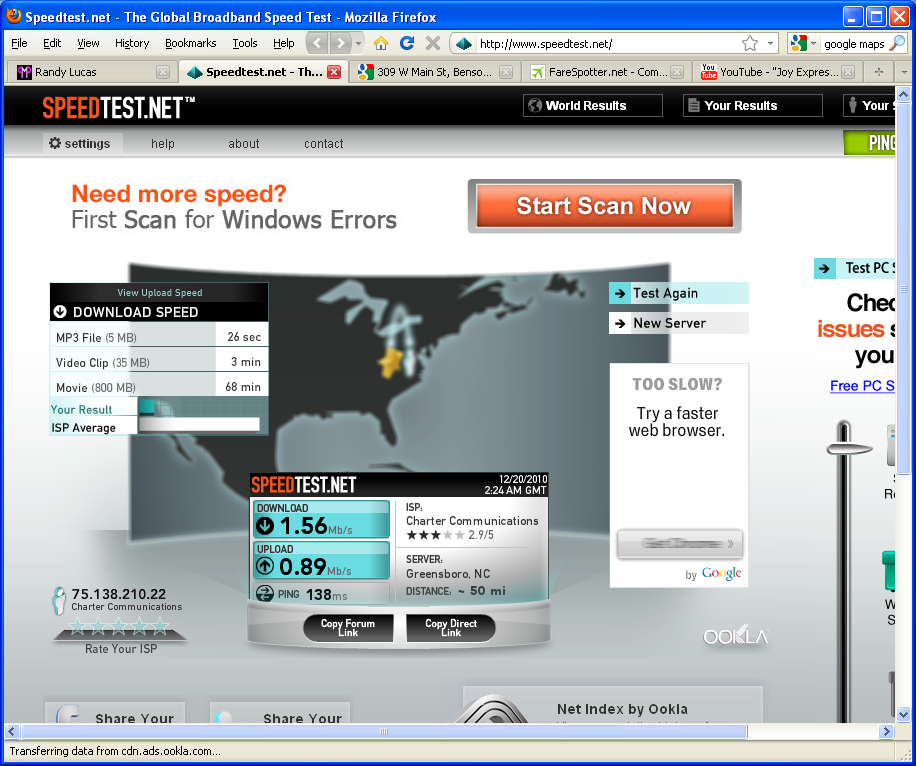Click the search magnifier icon
Screen dimensions: 916x766
coord(896,43)
